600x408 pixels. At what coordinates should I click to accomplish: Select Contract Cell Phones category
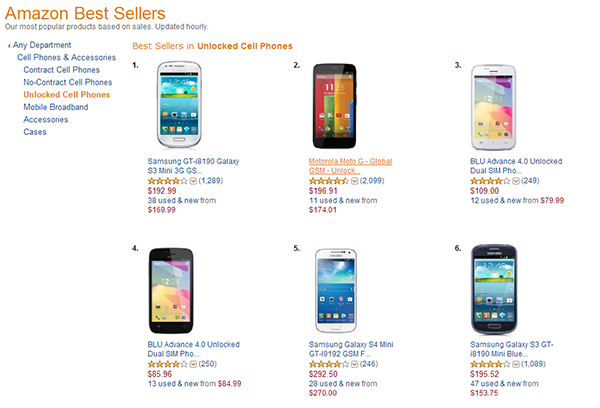(63, 70)
